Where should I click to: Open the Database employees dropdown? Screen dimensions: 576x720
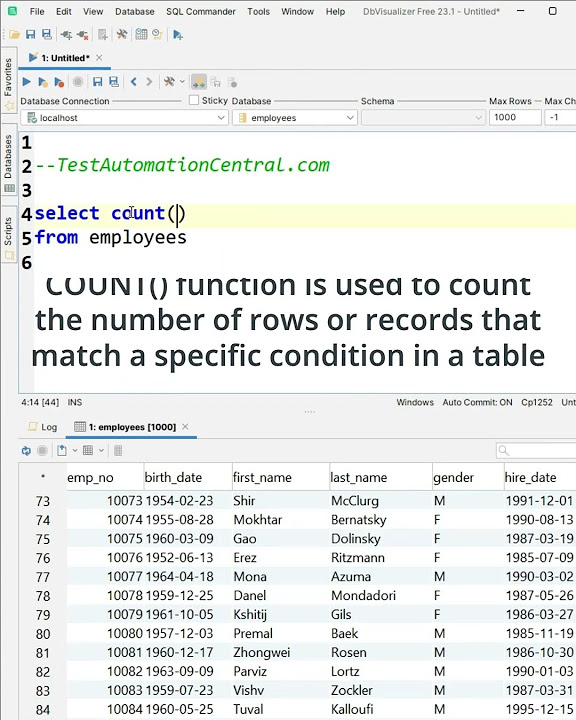pyautogui.click(x=294, y=118)
